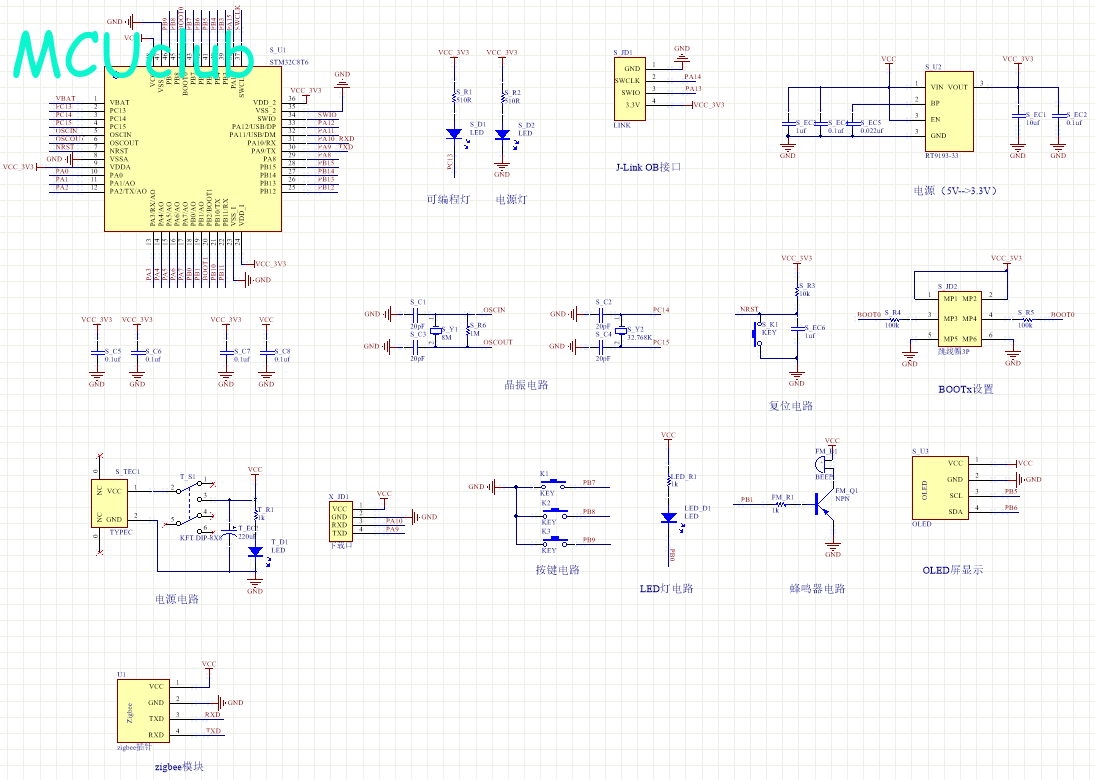Click the OLED display module block
The width and height of the screenshot is (1095, 780).
[x=940, y=487]
